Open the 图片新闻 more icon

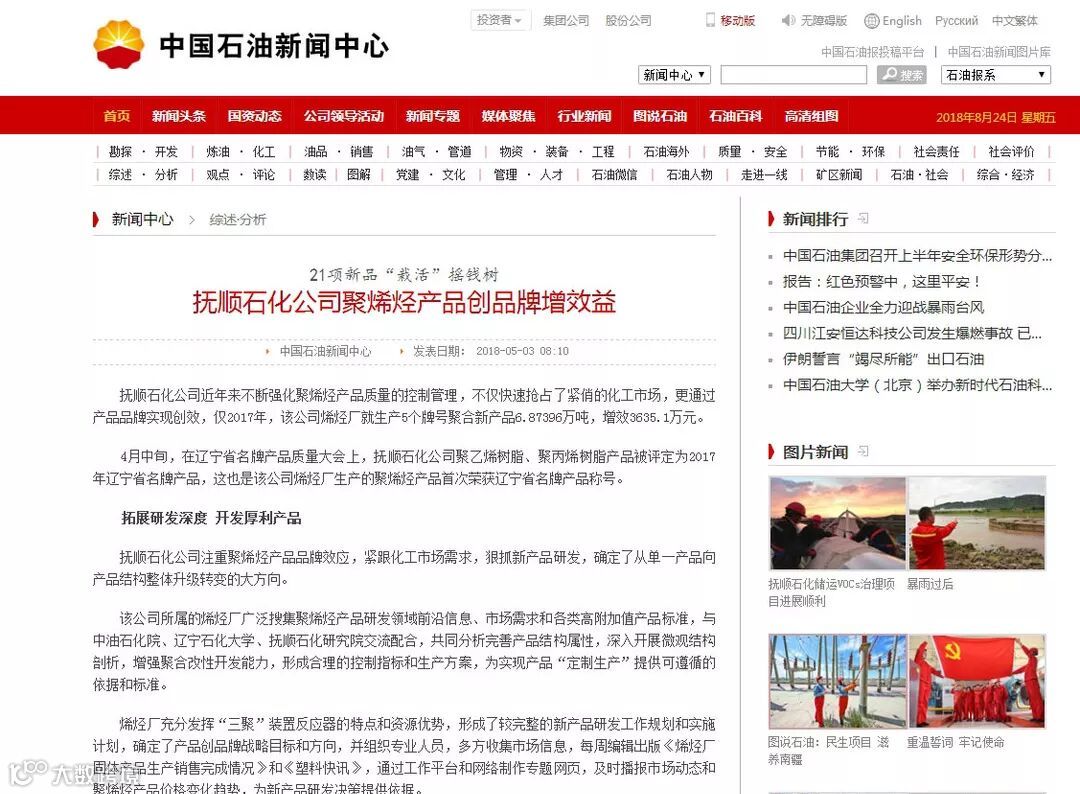[862, 451]
